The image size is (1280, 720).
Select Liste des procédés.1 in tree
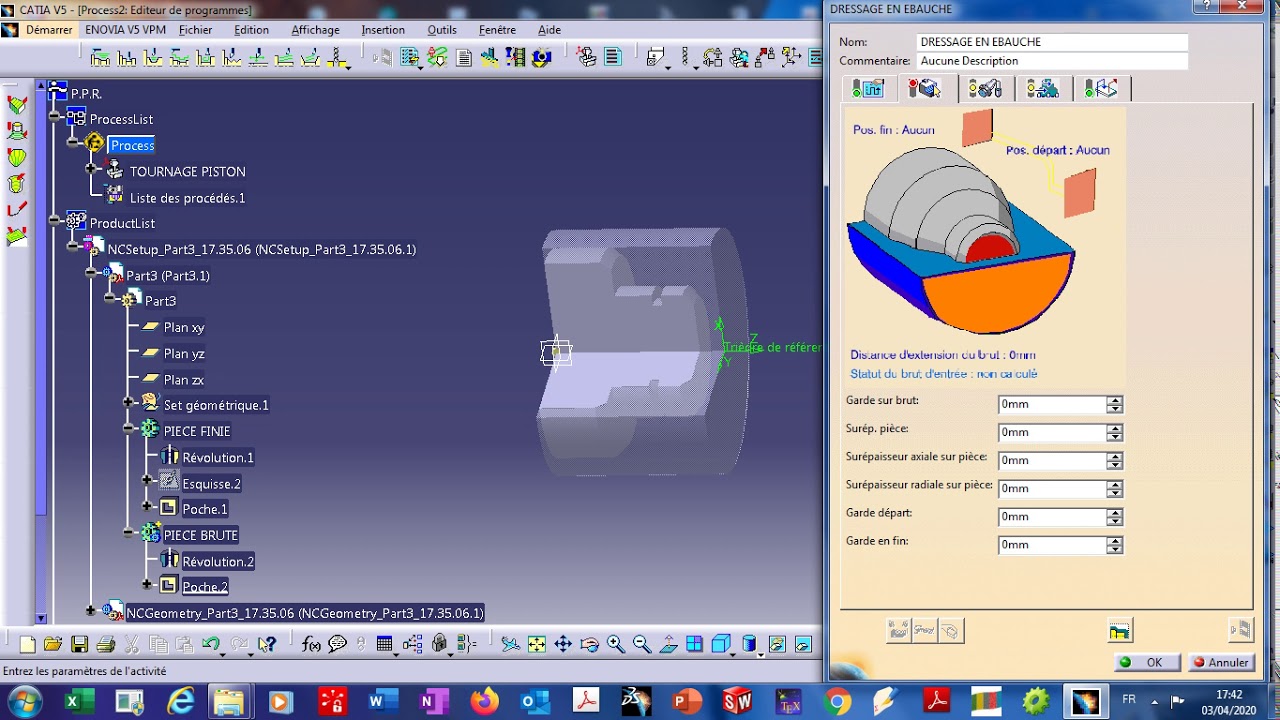[187, 198]
